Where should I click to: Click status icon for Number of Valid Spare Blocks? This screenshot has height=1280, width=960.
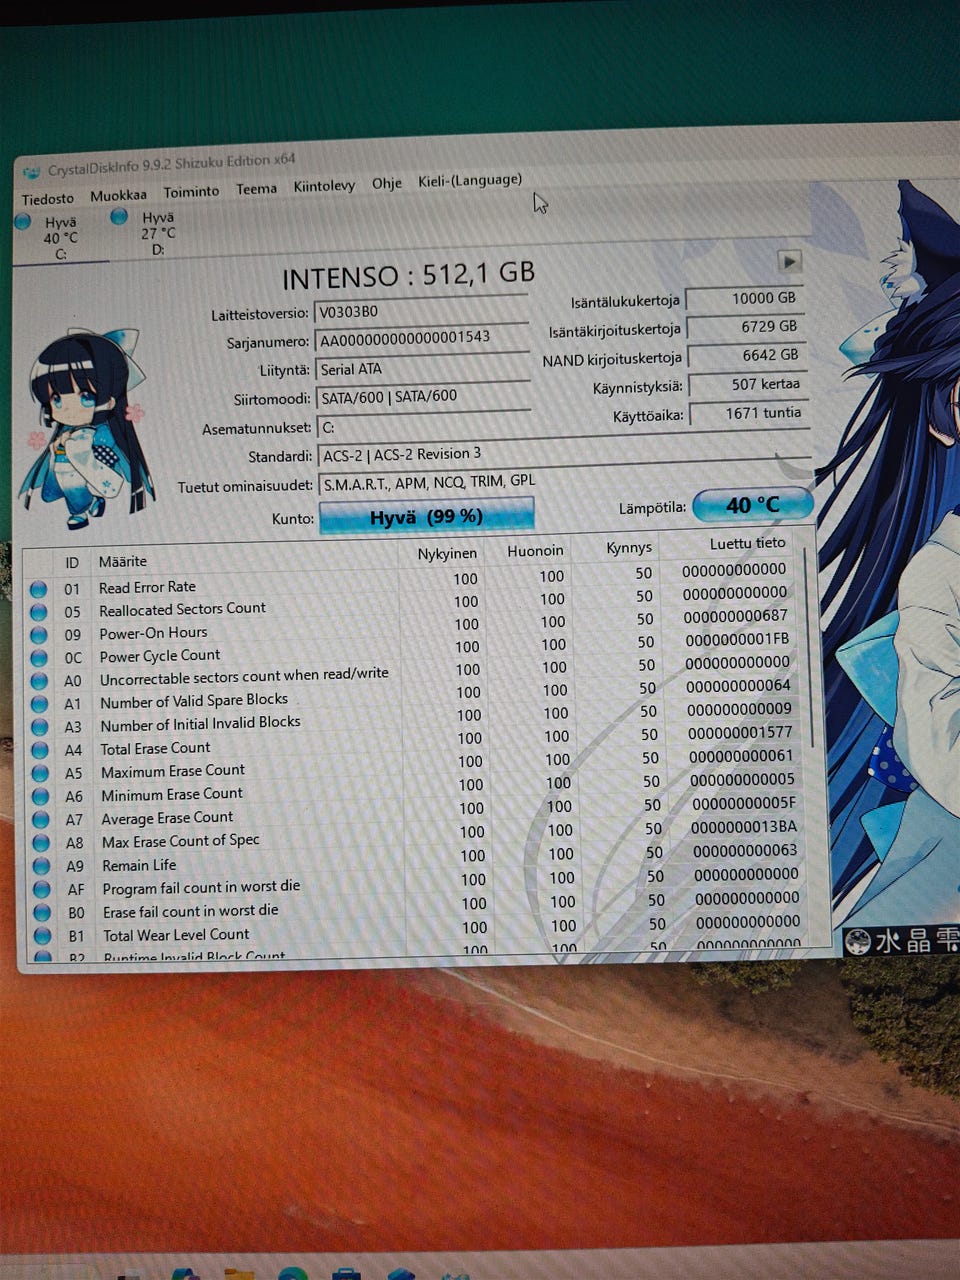coord(40,704)
